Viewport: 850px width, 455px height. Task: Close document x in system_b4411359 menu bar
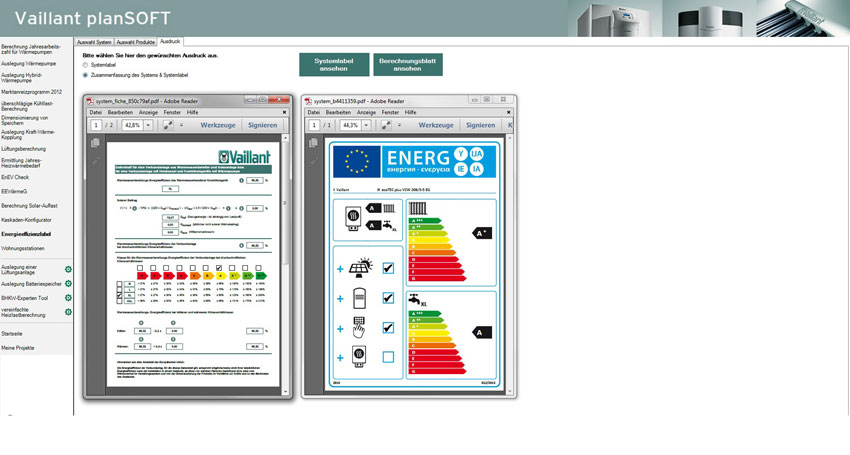[508, 112]
